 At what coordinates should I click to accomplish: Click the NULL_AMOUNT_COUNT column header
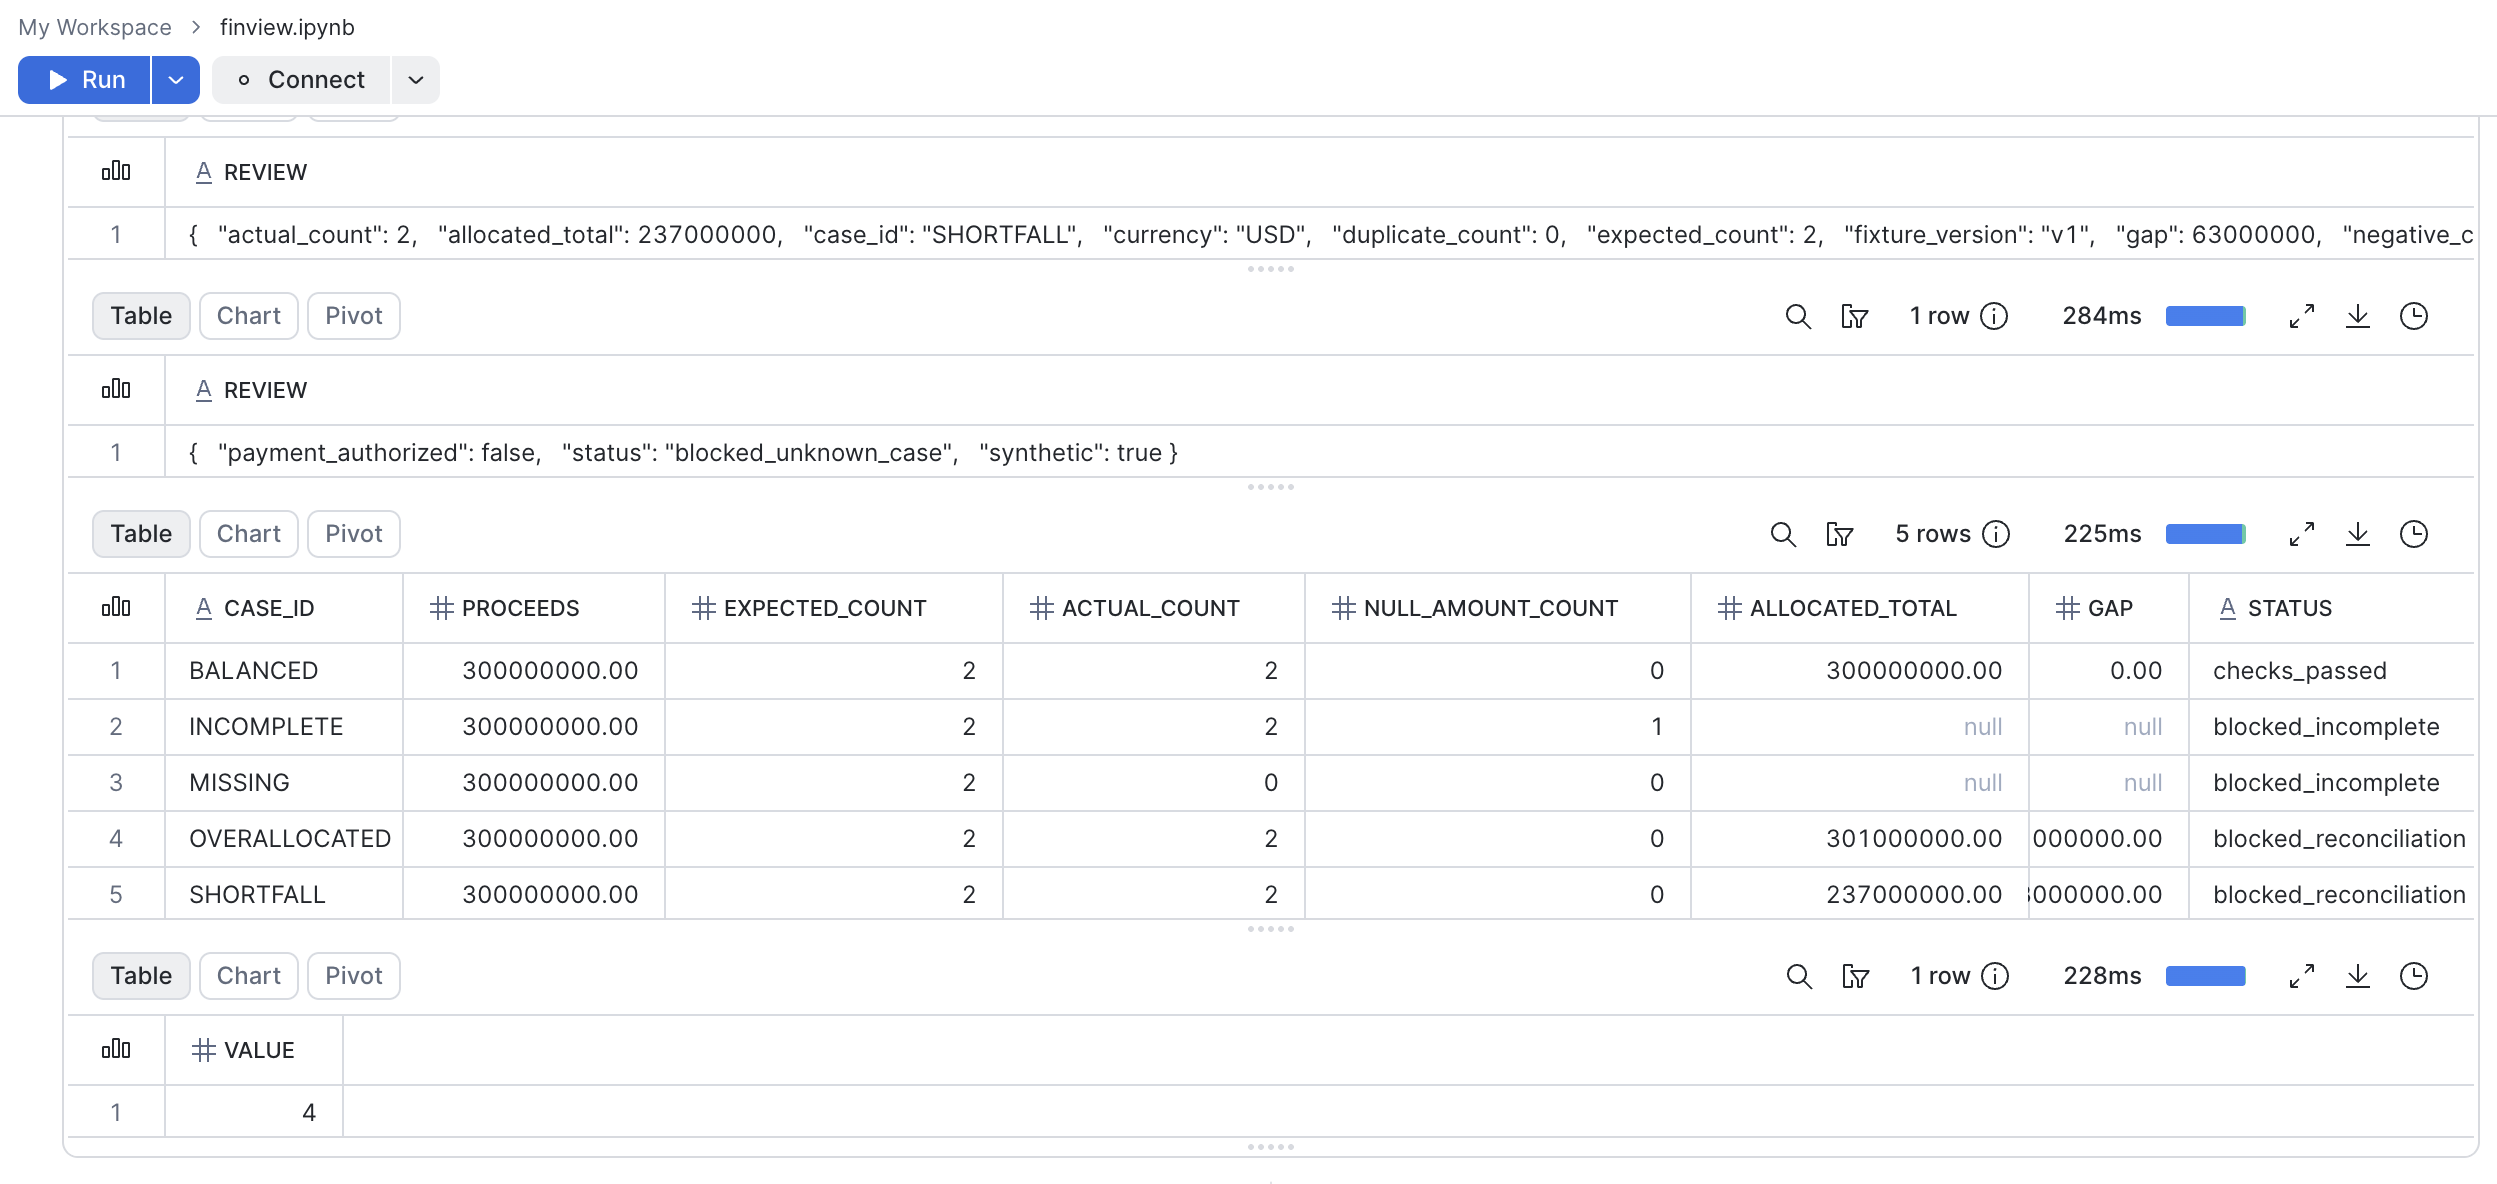click(1497, 608)
